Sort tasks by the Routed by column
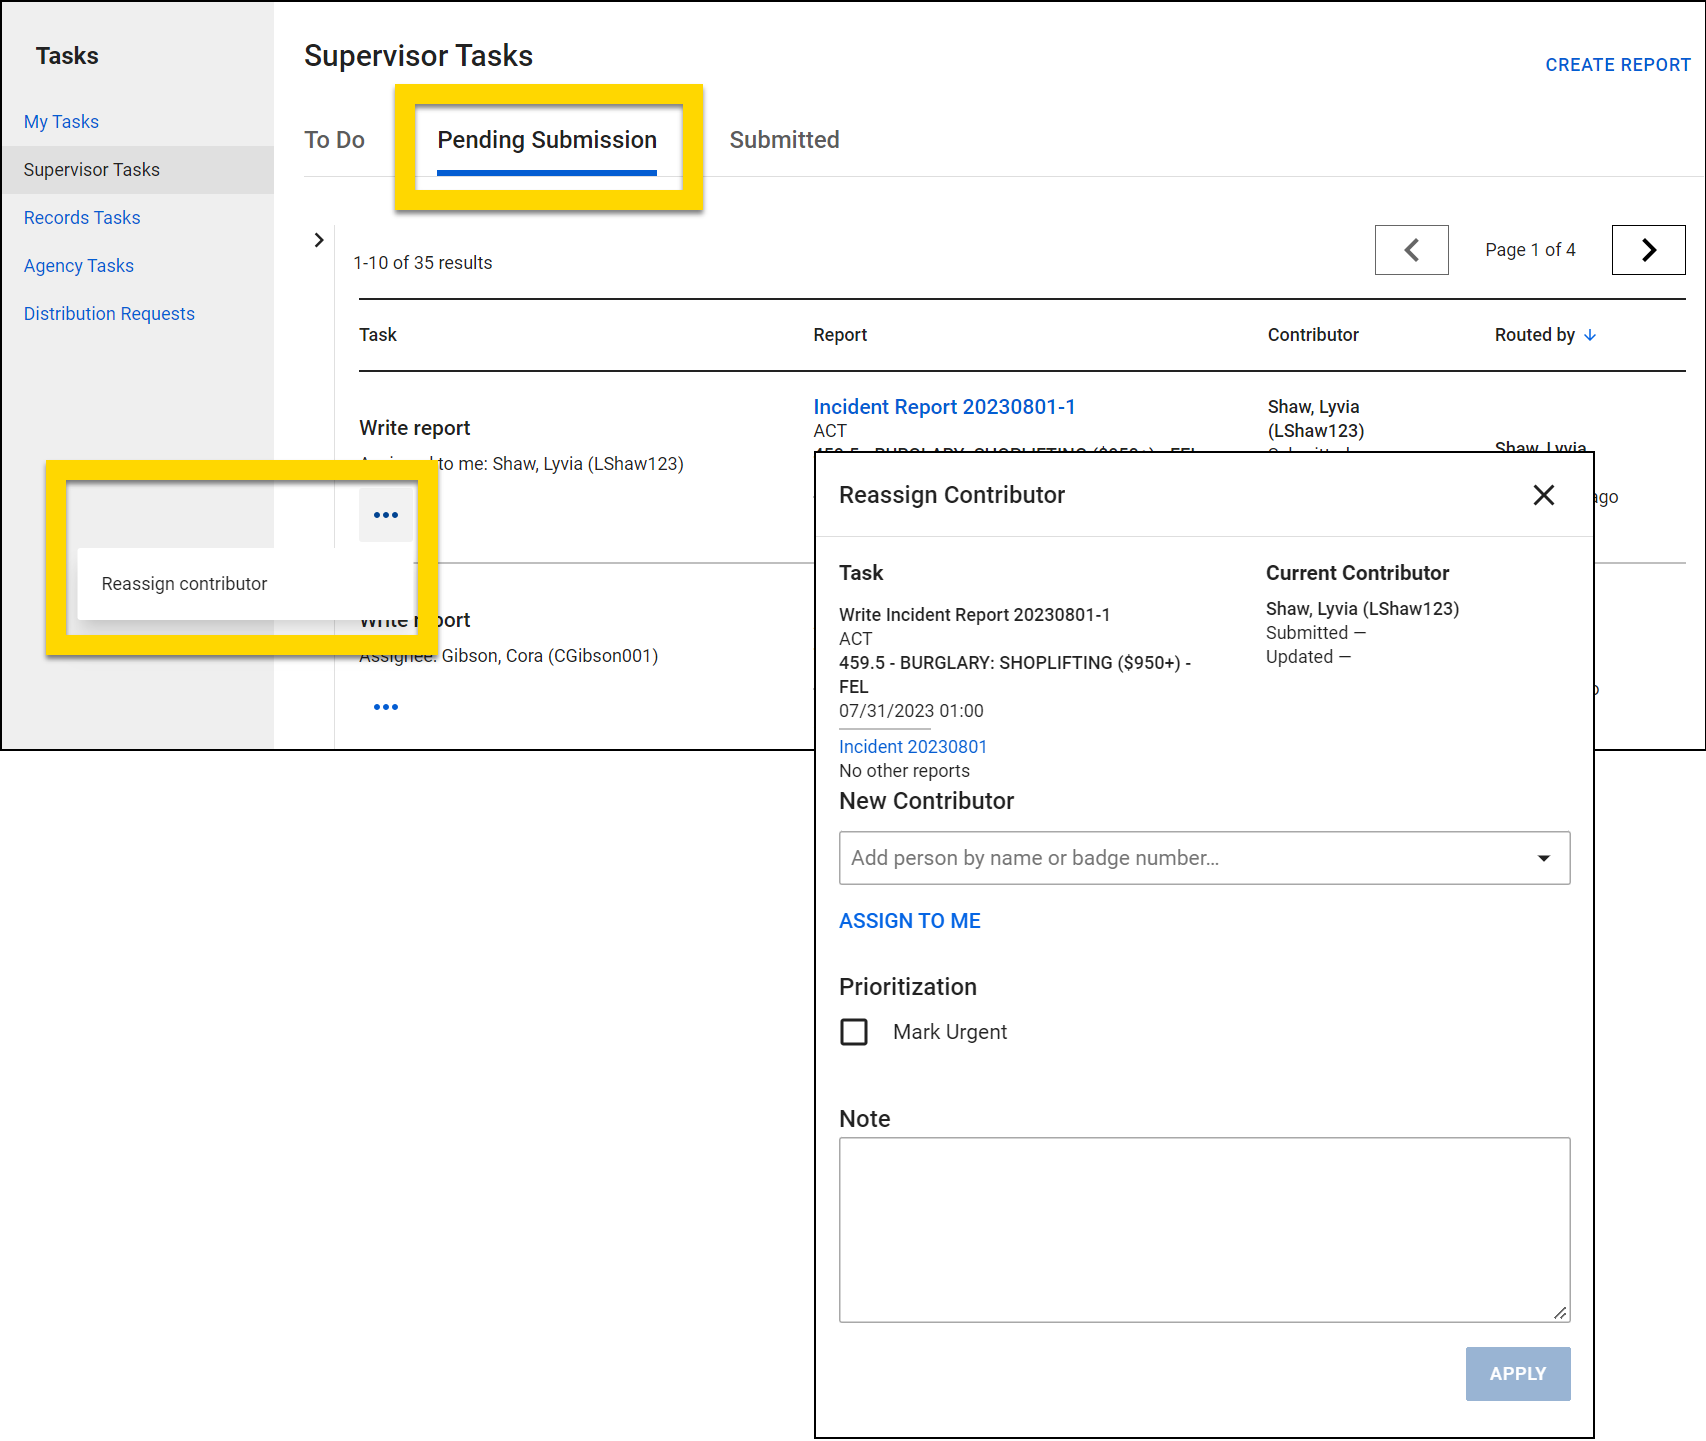The height and width of the screenshot is (1441, 1706). click(x=1545, y=335)
